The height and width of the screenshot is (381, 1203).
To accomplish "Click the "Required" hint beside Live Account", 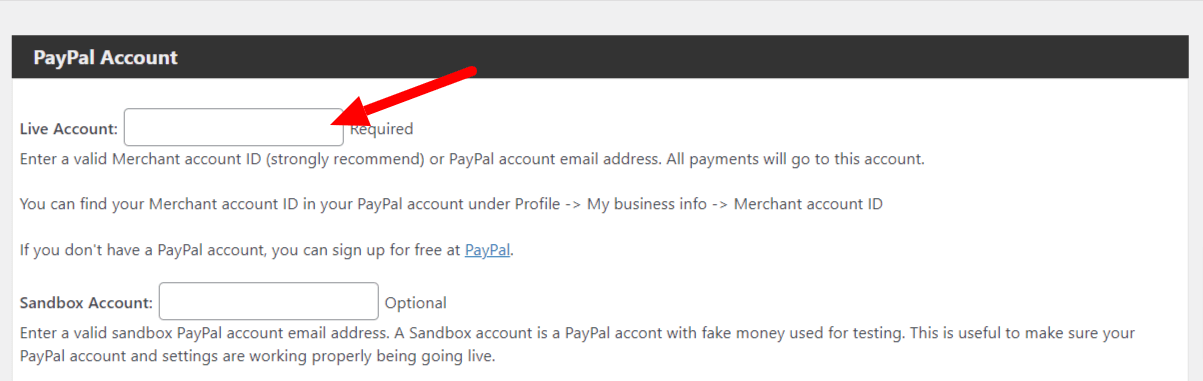I will [x=382, y=129].
